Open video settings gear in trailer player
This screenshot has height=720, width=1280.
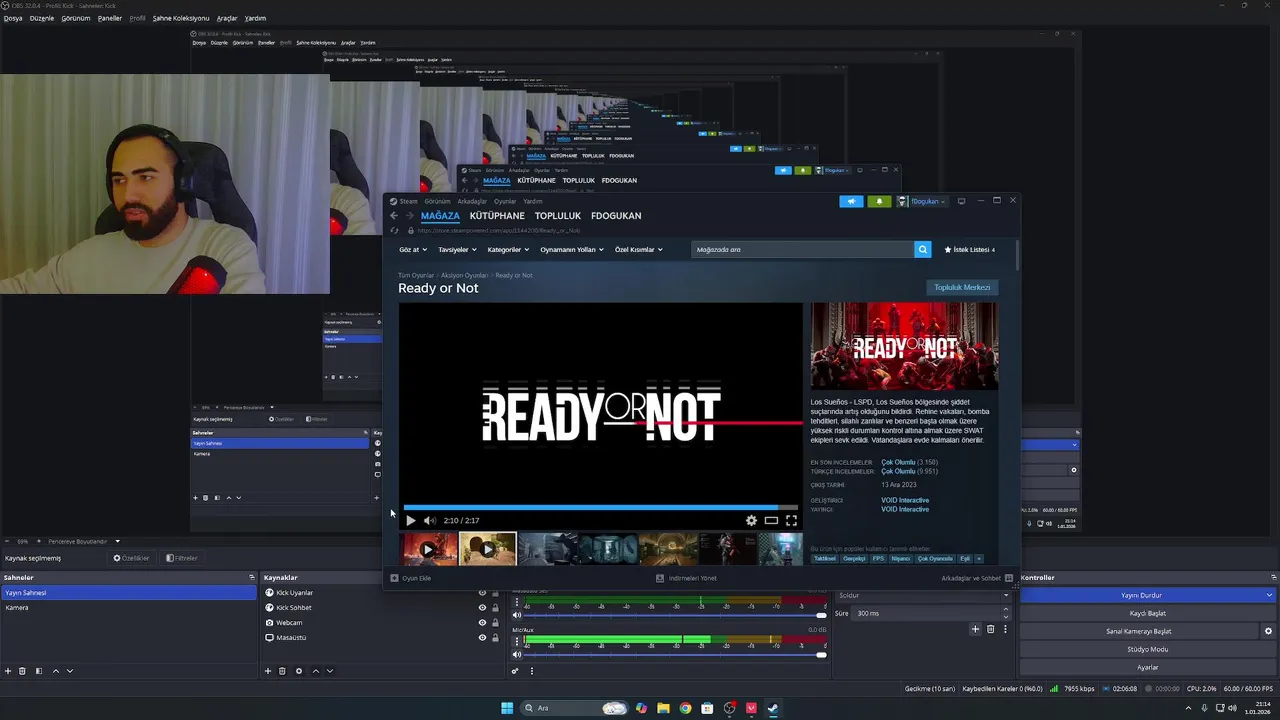click(752, 520)
